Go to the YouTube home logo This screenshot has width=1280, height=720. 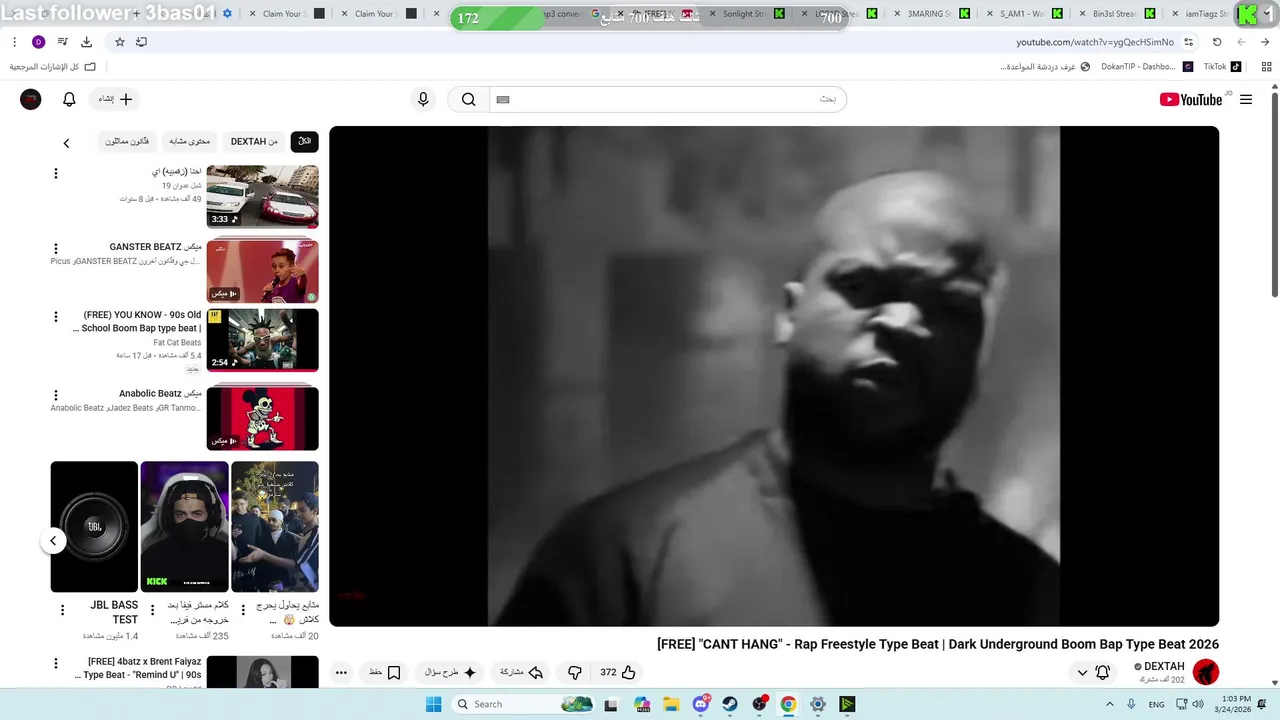point(1190,99)
